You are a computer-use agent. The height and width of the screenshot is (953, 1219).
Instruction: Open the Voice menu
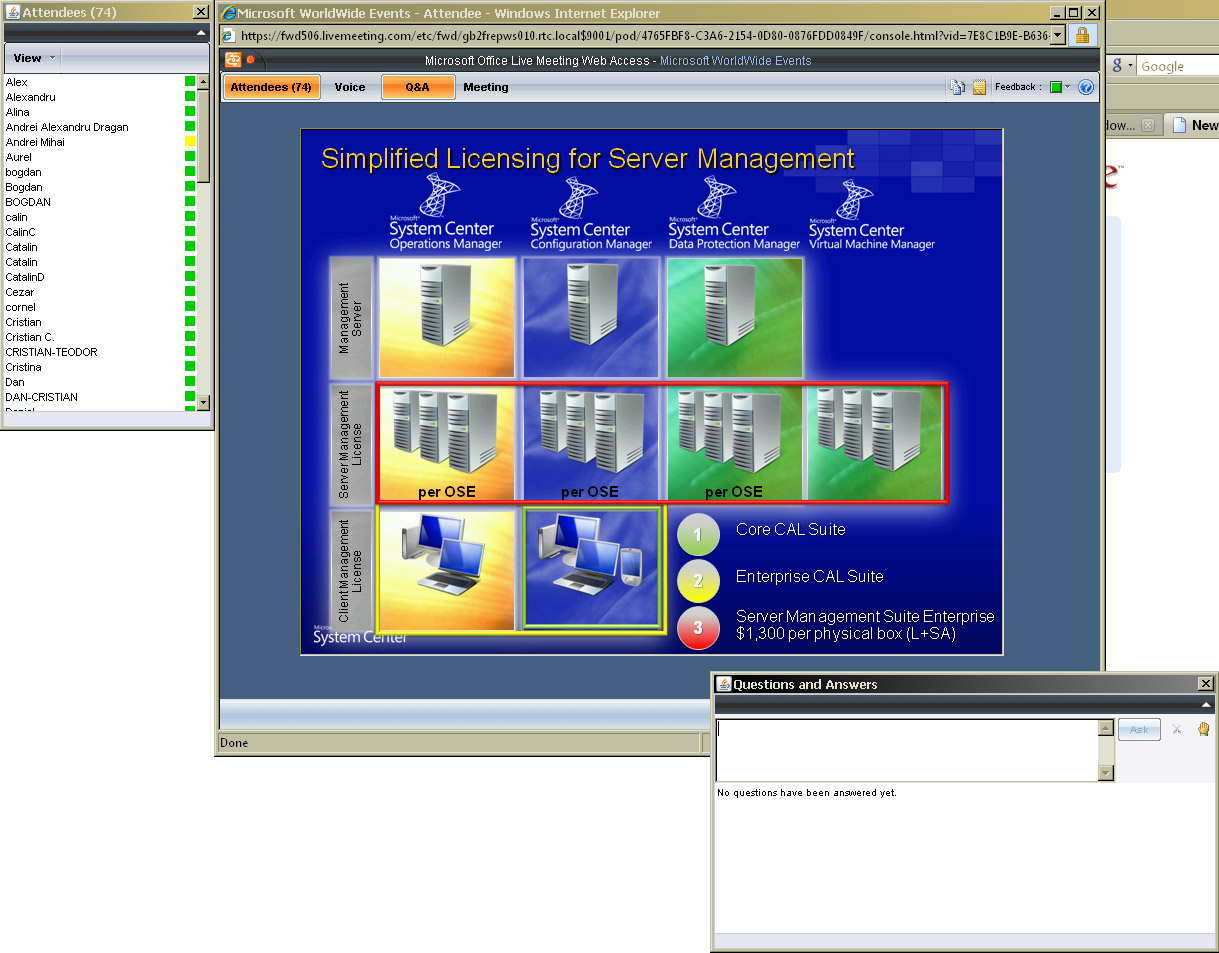[x=350, y=87]
